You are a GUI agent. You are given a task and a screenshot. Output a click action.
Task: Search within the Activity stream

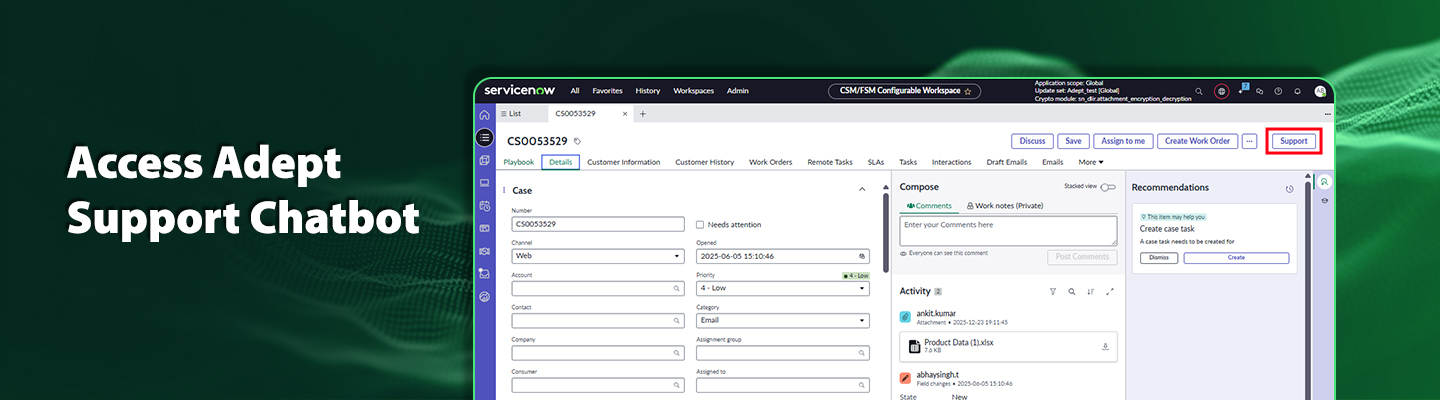pos(1072,292)
